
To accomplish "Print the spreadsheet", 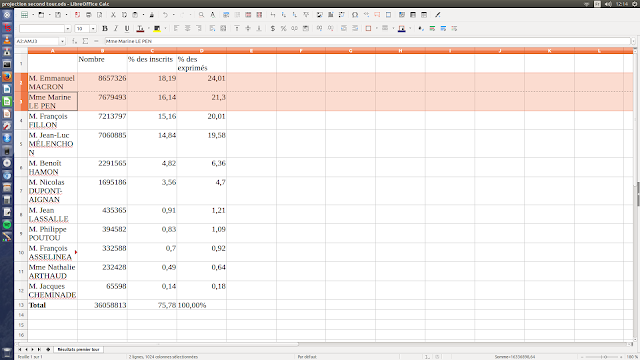I will [88, 15].
